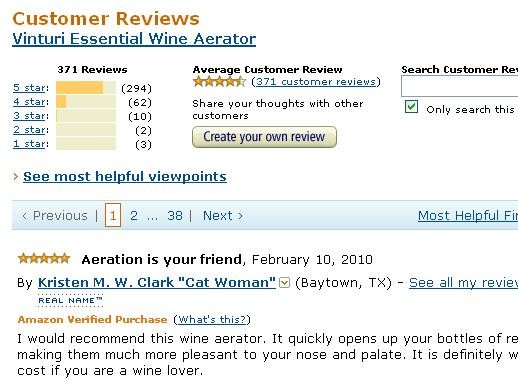The height and width of the screenshot is (388, 518).
Task: Uncheck the Only search this checkbox
Action: (x=411, y=107)
